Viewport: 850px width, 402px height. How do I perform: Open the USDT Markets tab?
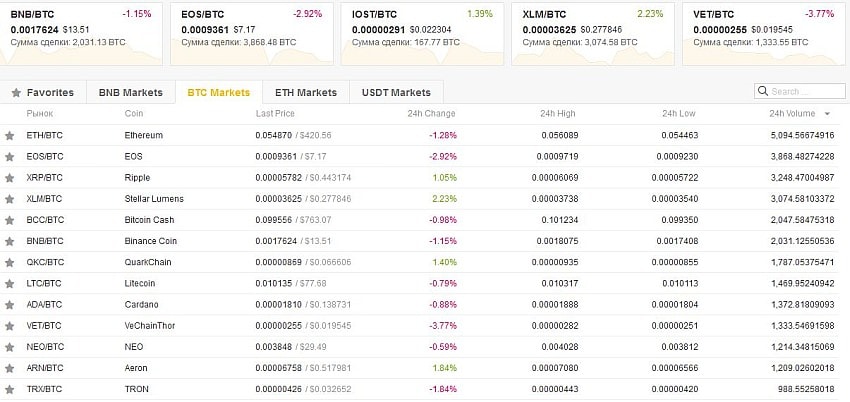(x=396, y=93)
